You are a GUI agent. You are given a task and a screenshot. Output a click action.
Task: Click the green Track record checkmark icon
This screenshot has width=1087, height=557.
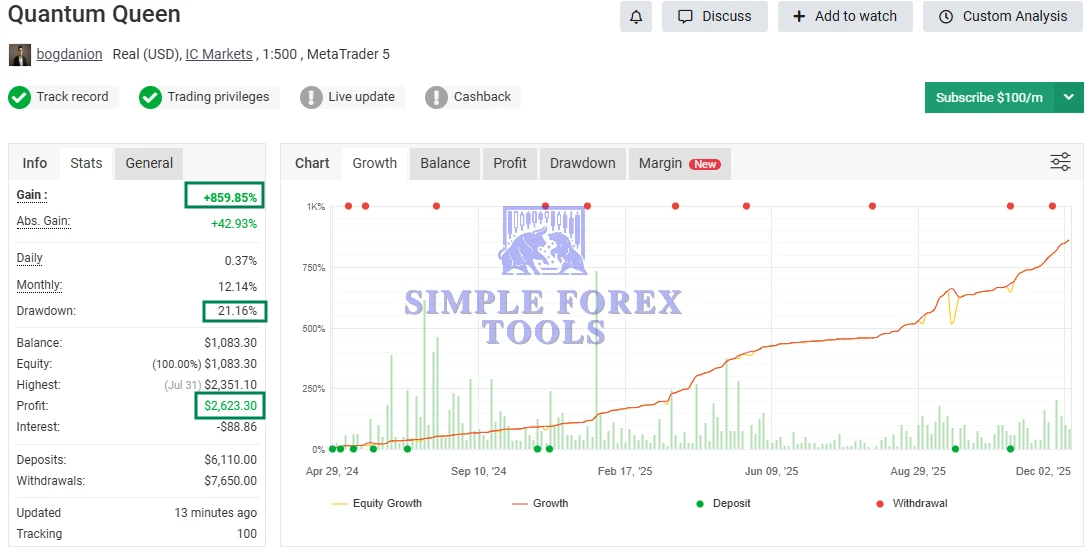point(19,97)
